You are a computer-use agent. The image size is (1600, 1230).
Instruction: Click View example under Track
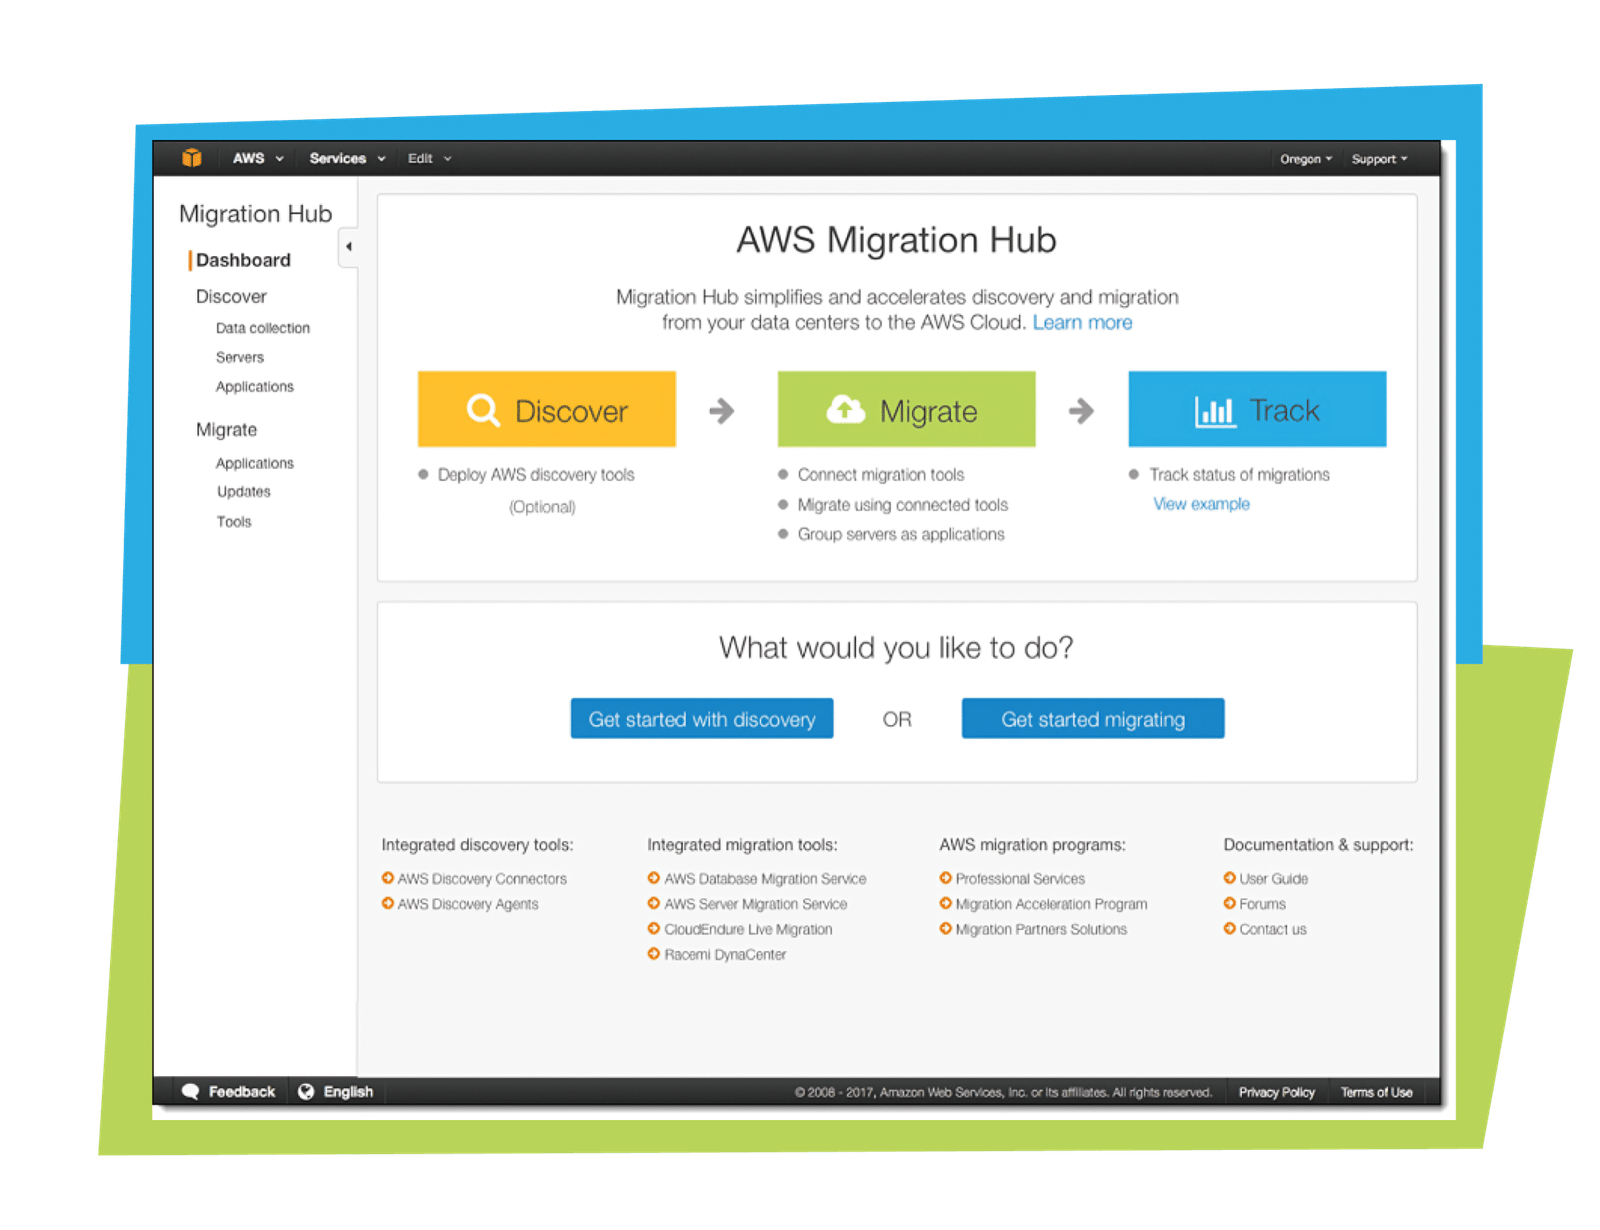click(1200, 503)
